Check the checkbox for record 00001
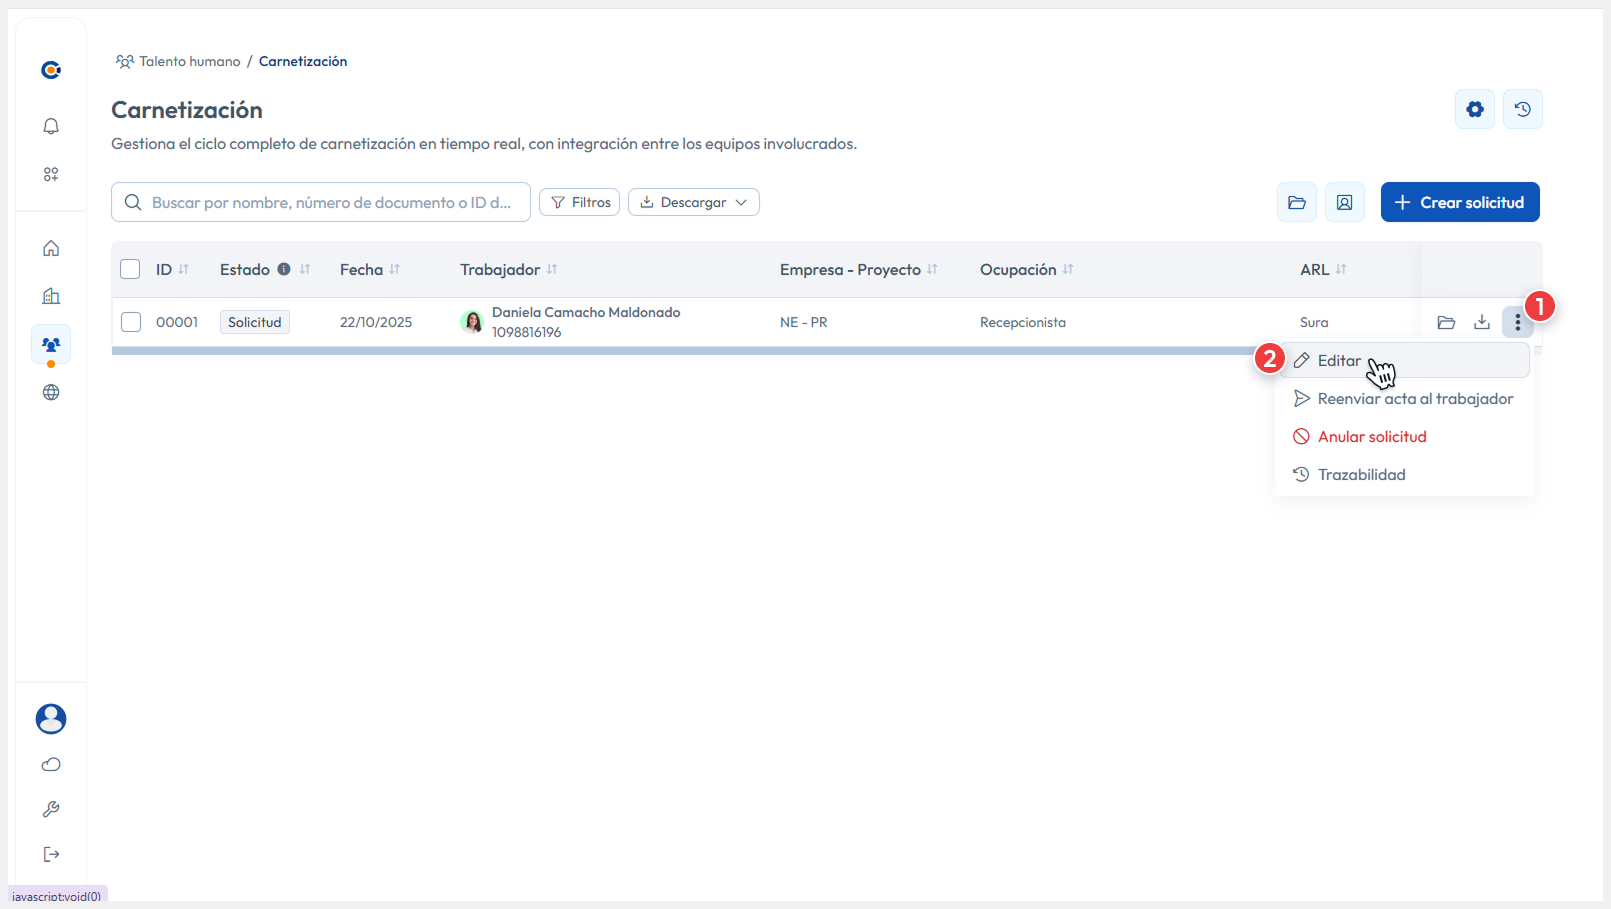1611x909 pixels. click(x=130, y=322)
